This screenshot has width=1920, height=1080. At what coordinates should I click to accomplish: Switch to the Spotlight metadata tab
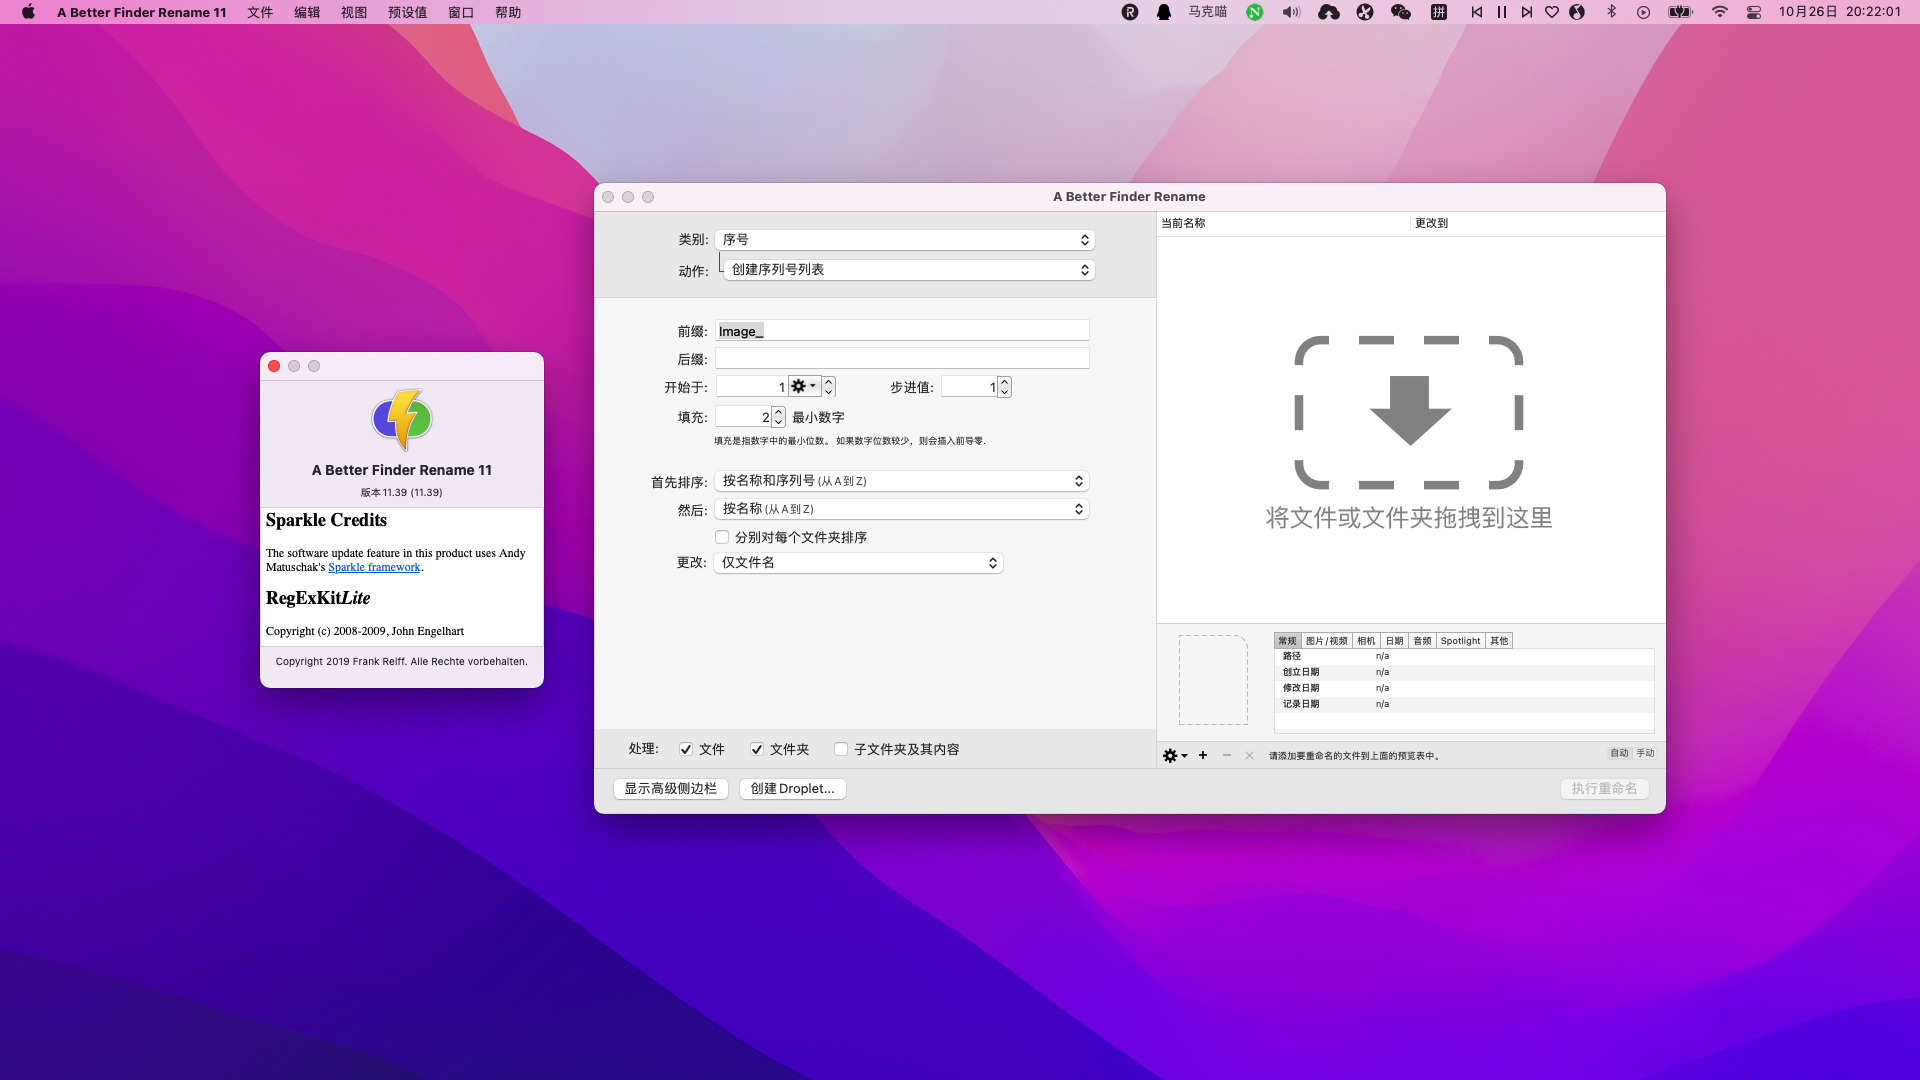click(1460, 641)
